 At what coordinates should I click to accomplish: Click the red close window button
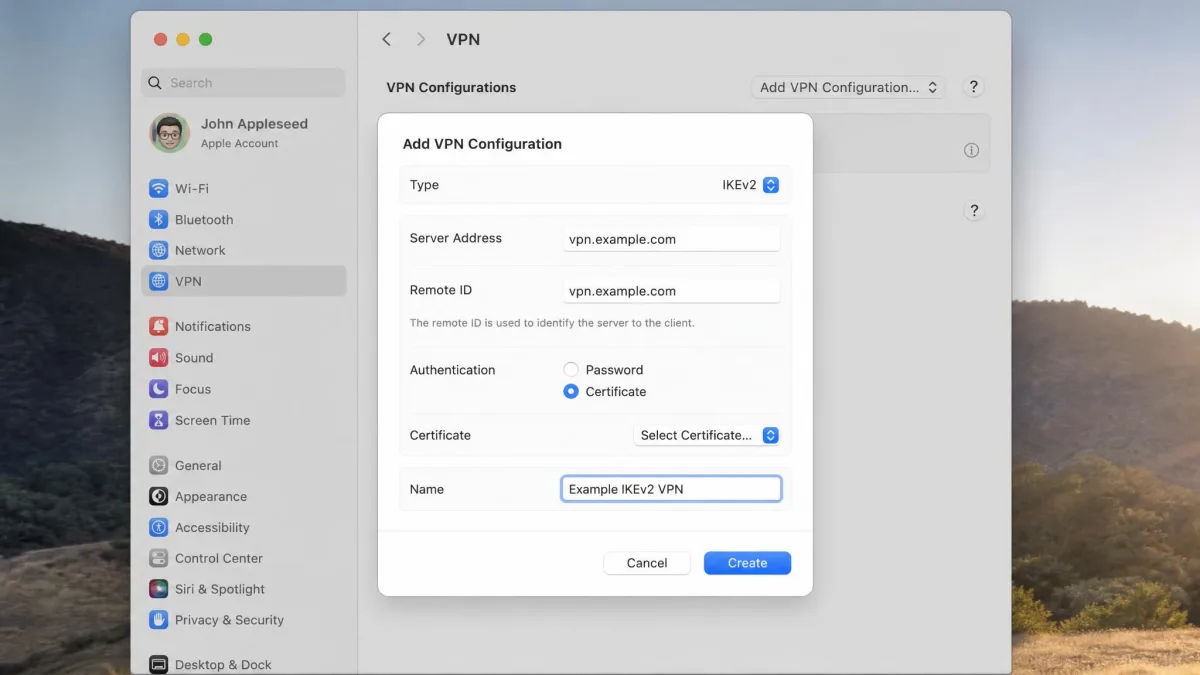[x=160, y=39]
